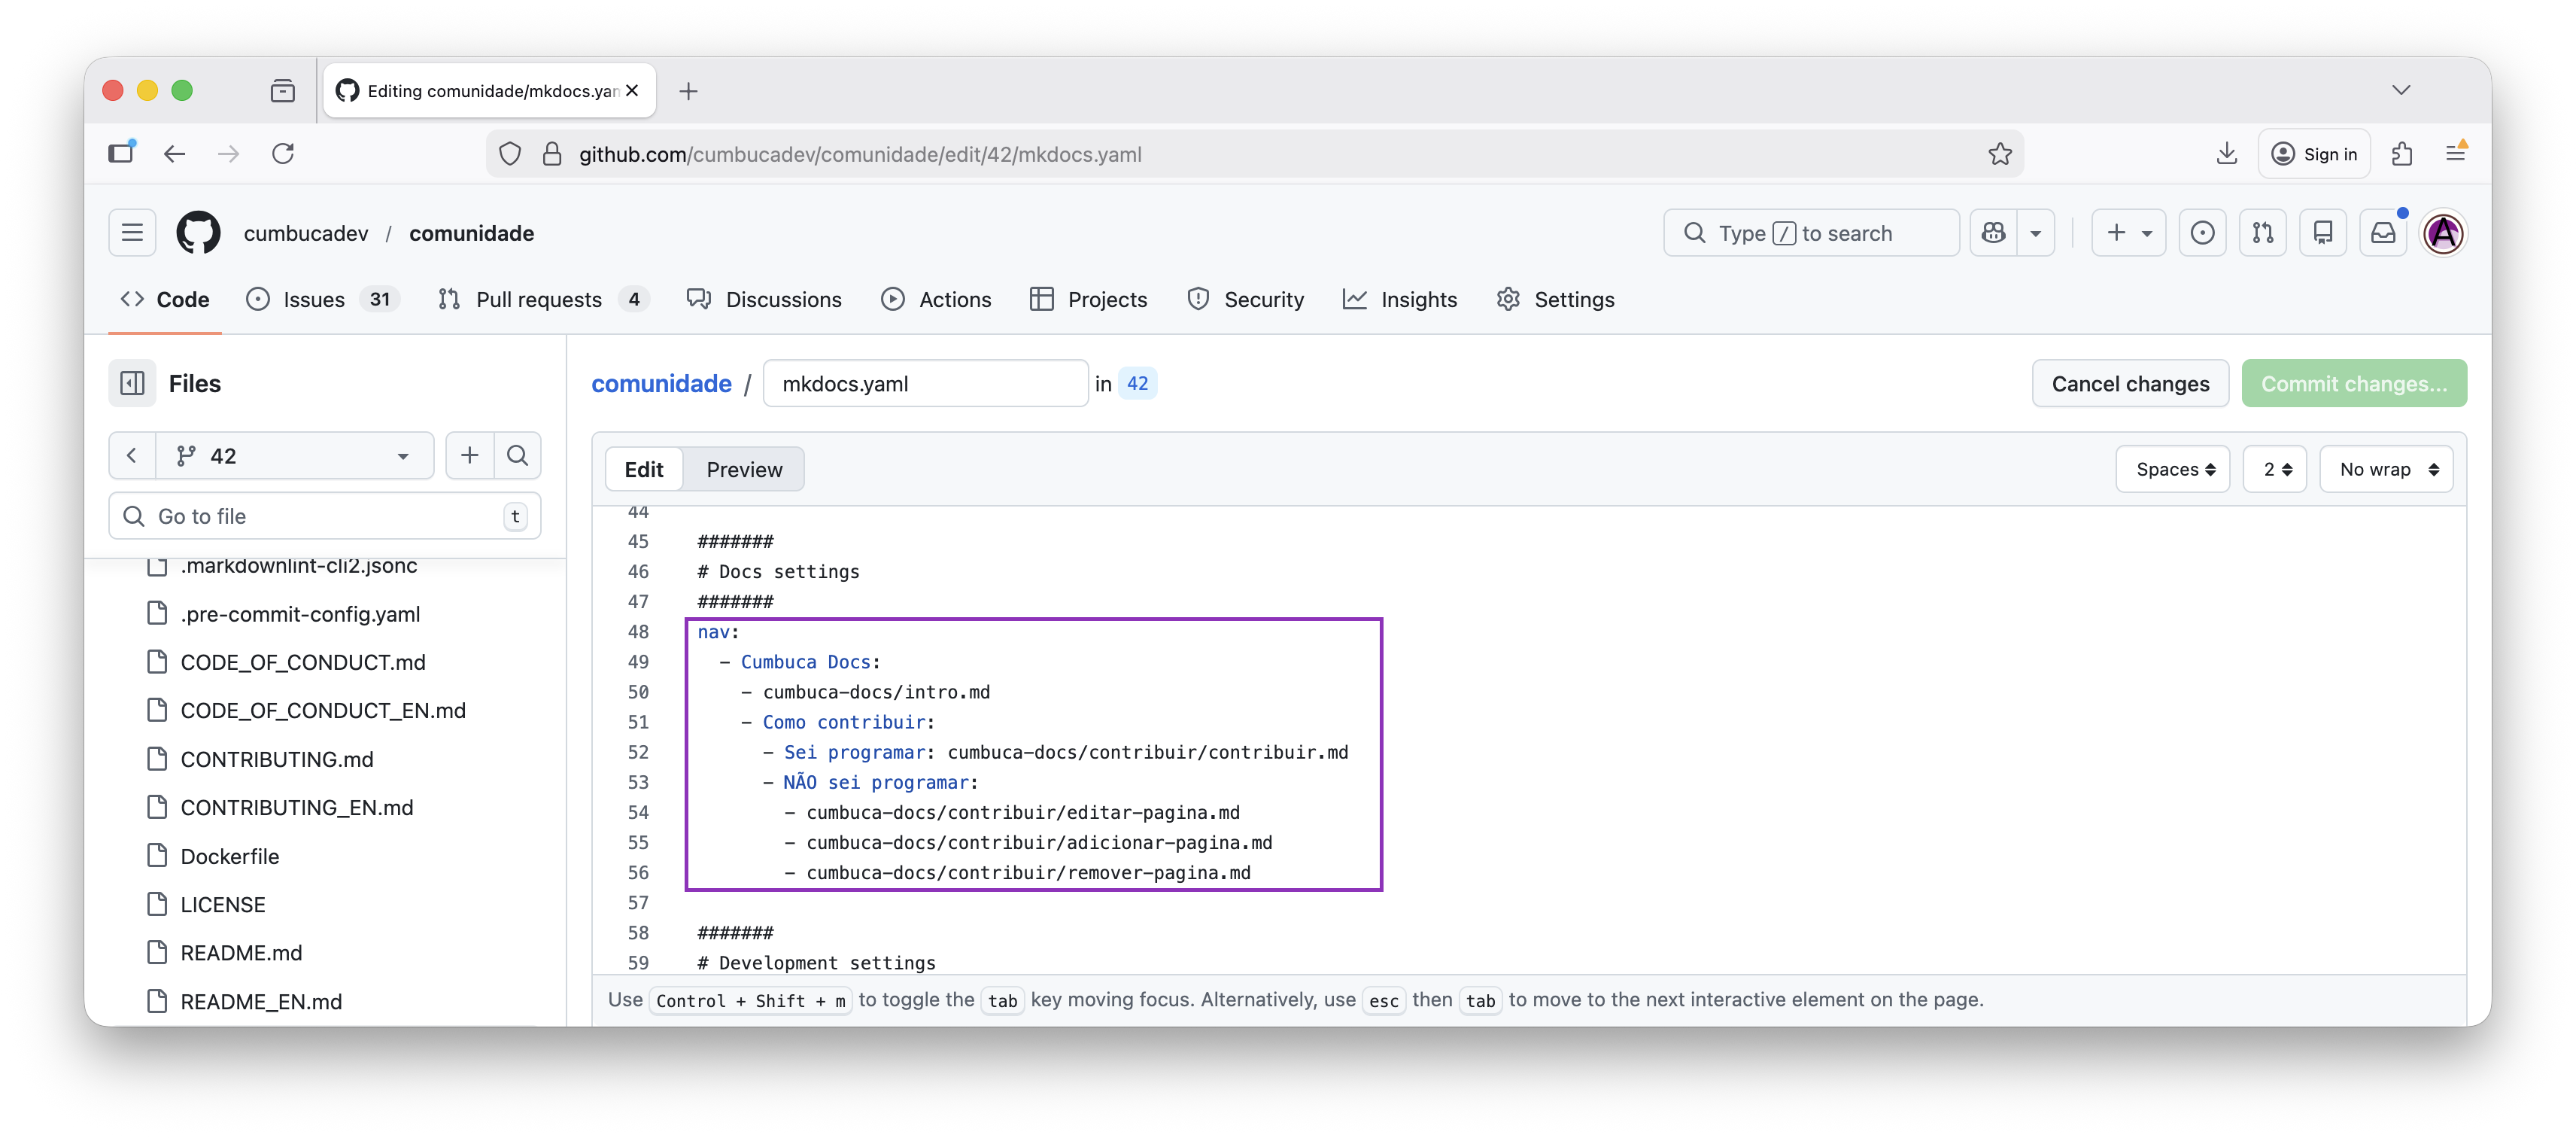Open notifications inbox icon
The height and width of the screenshot is (1138, 2576).
tap(2383, 233)
